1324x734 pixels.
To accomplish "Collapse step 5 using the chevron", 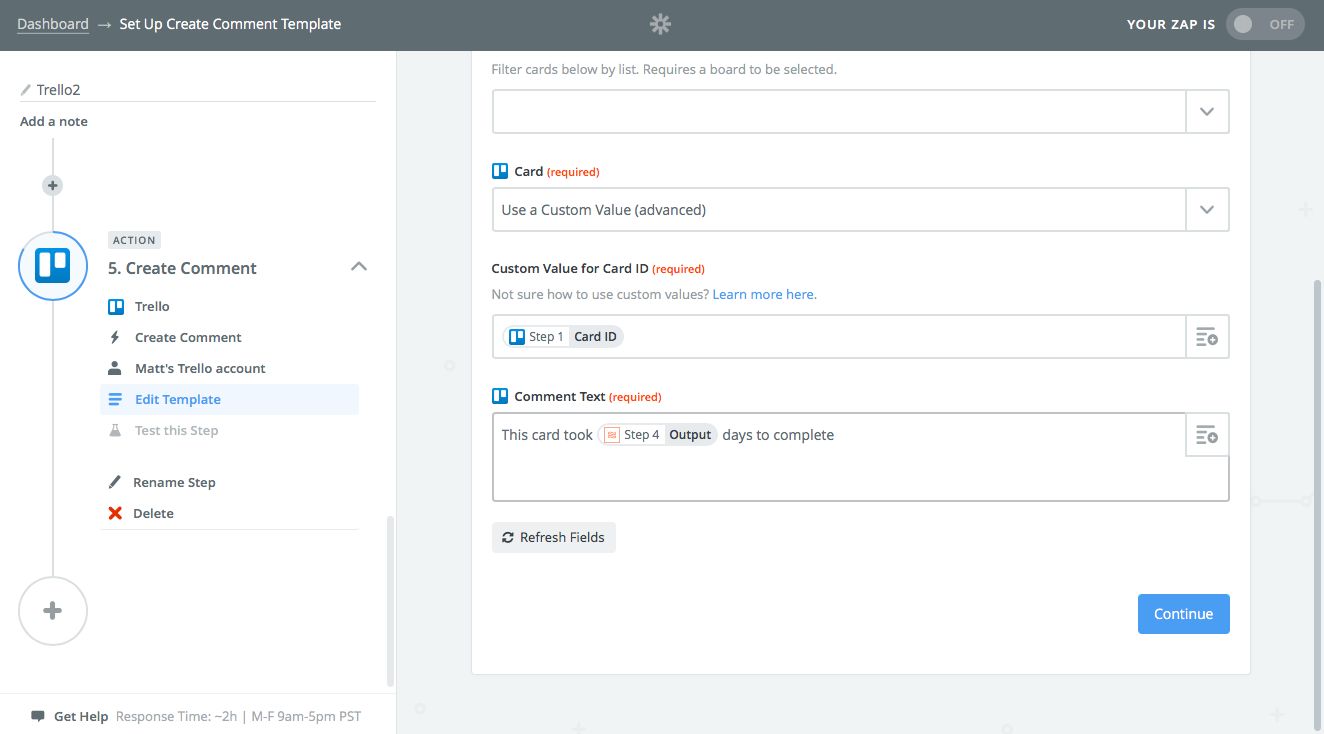I will 359,266.
